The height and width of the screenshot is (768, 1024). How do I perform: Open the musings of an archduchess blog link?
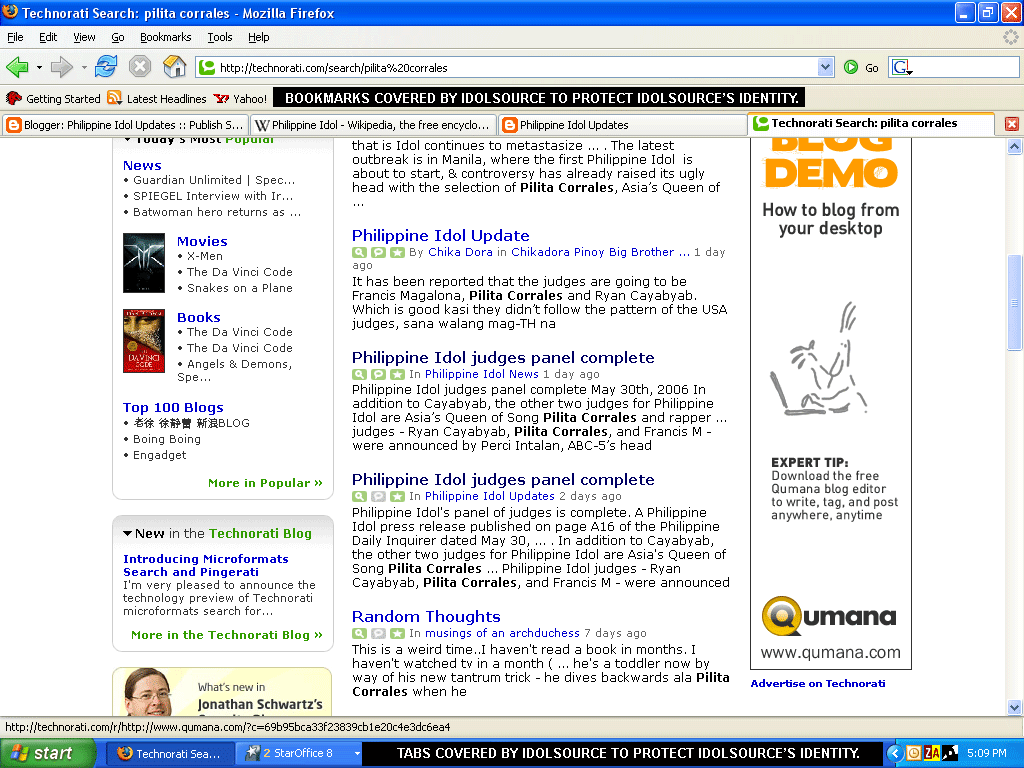point(502,633)
